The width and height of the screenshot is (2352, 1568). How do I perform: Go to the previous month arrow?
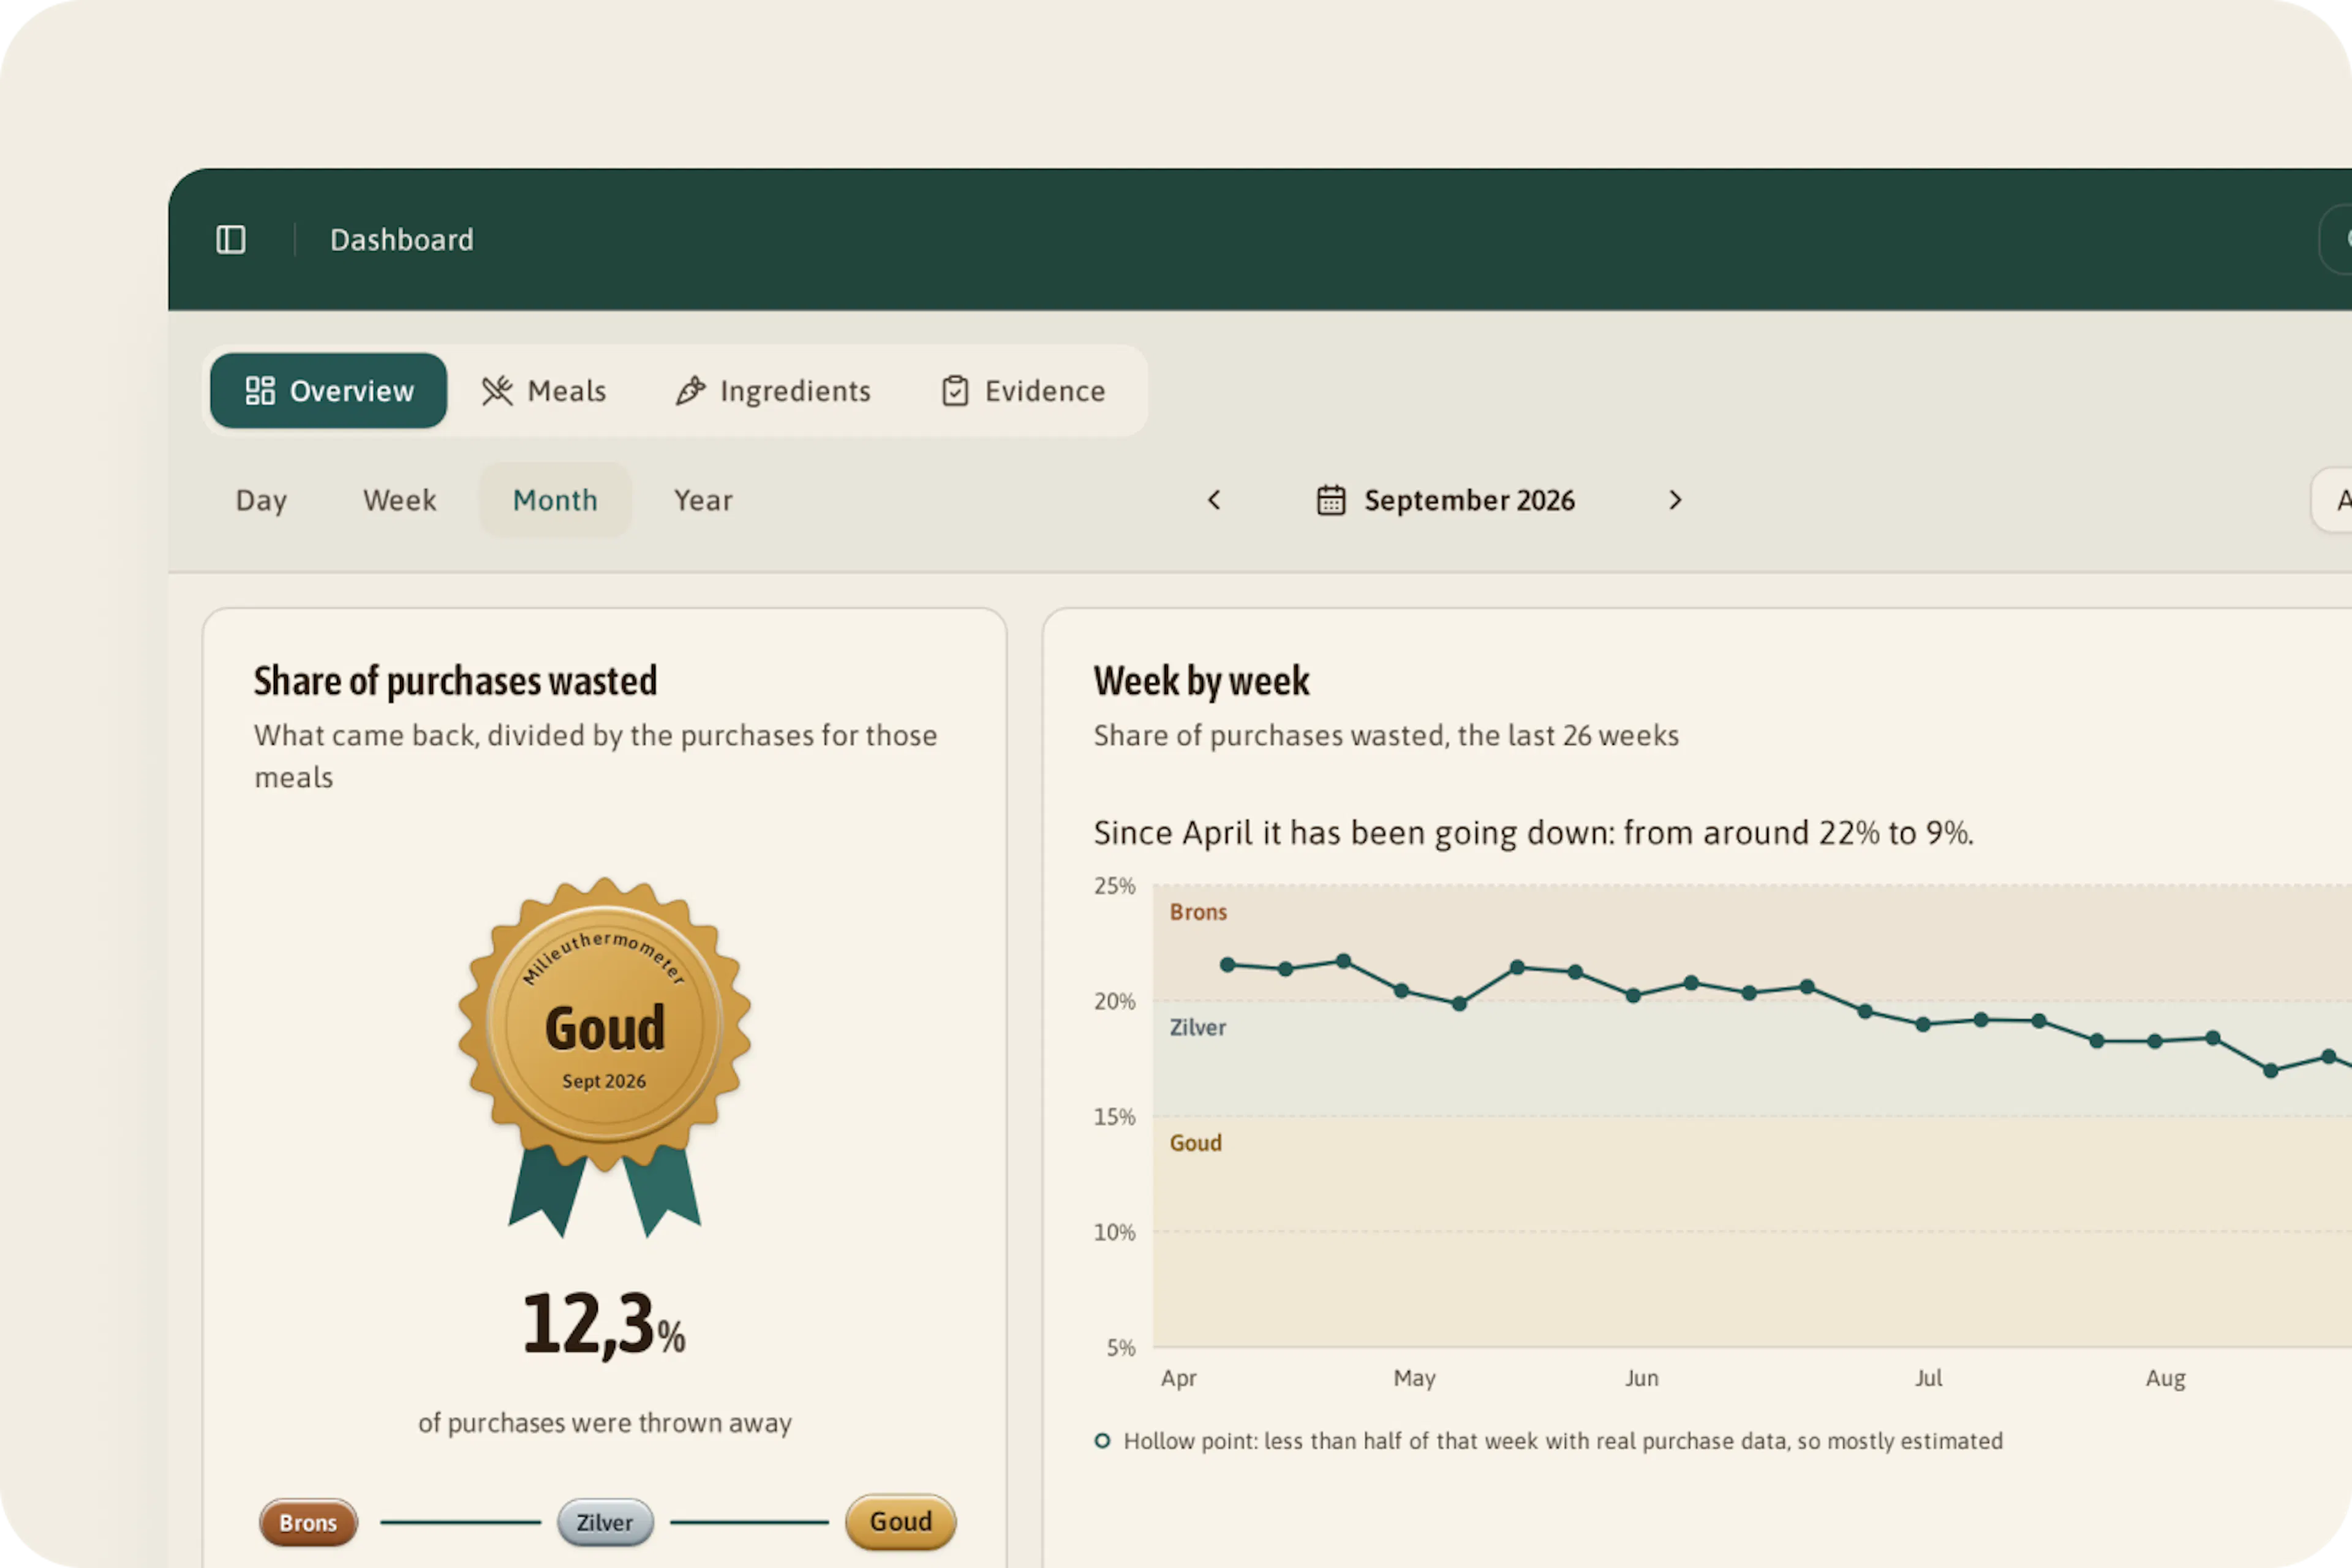click(1214, 500)
